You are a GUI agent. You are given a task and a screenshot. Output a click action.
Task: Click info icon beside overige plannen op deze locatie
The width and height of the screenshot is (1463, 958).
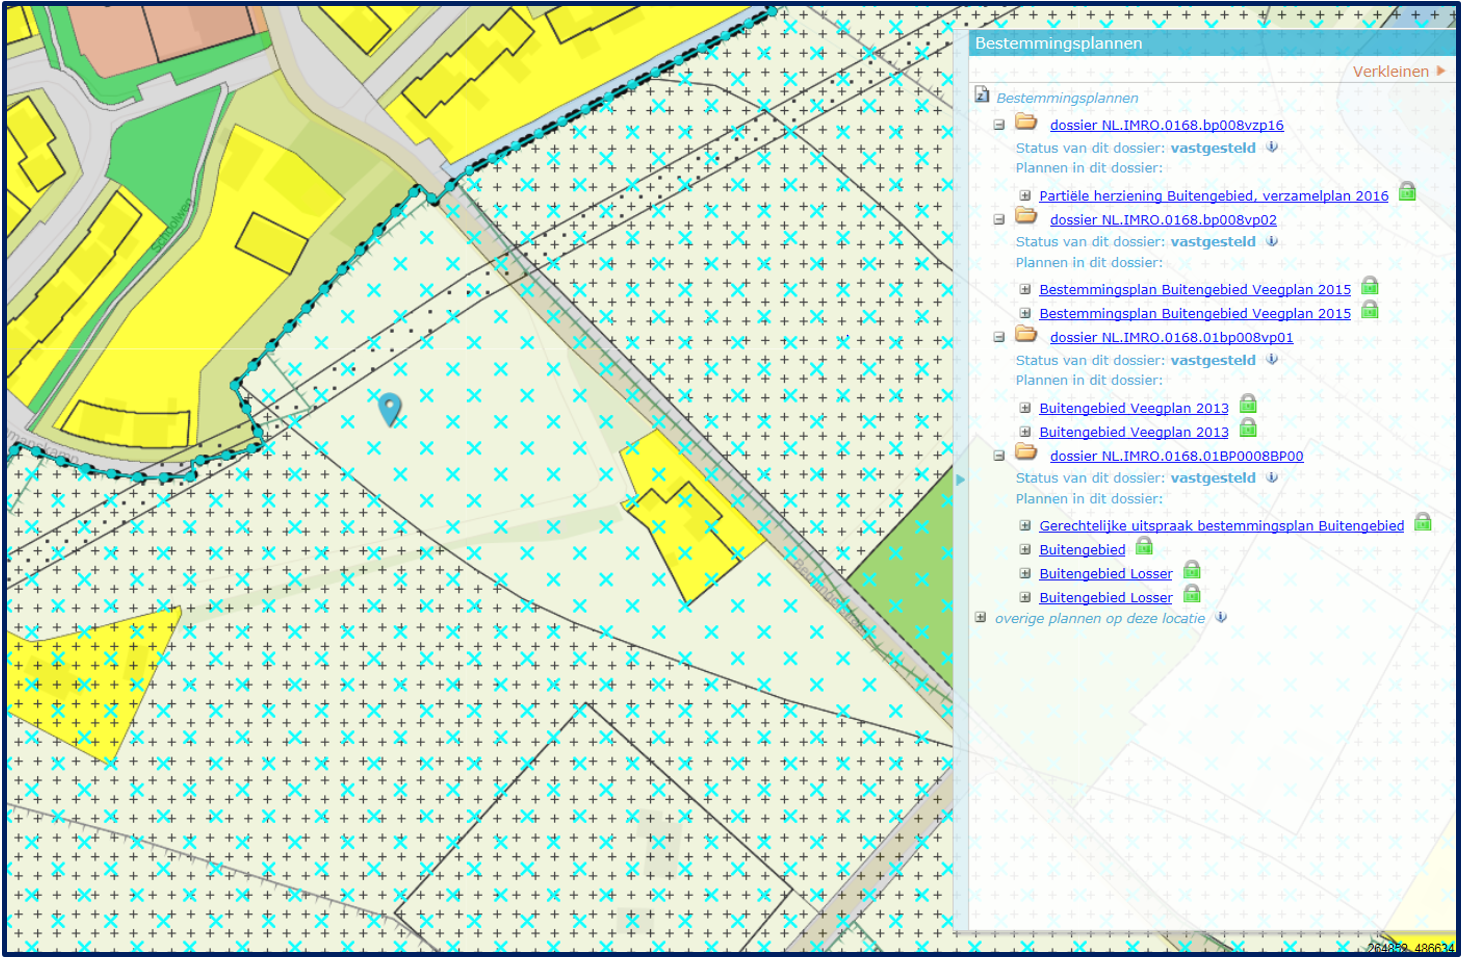click(x=1221, y=618)
